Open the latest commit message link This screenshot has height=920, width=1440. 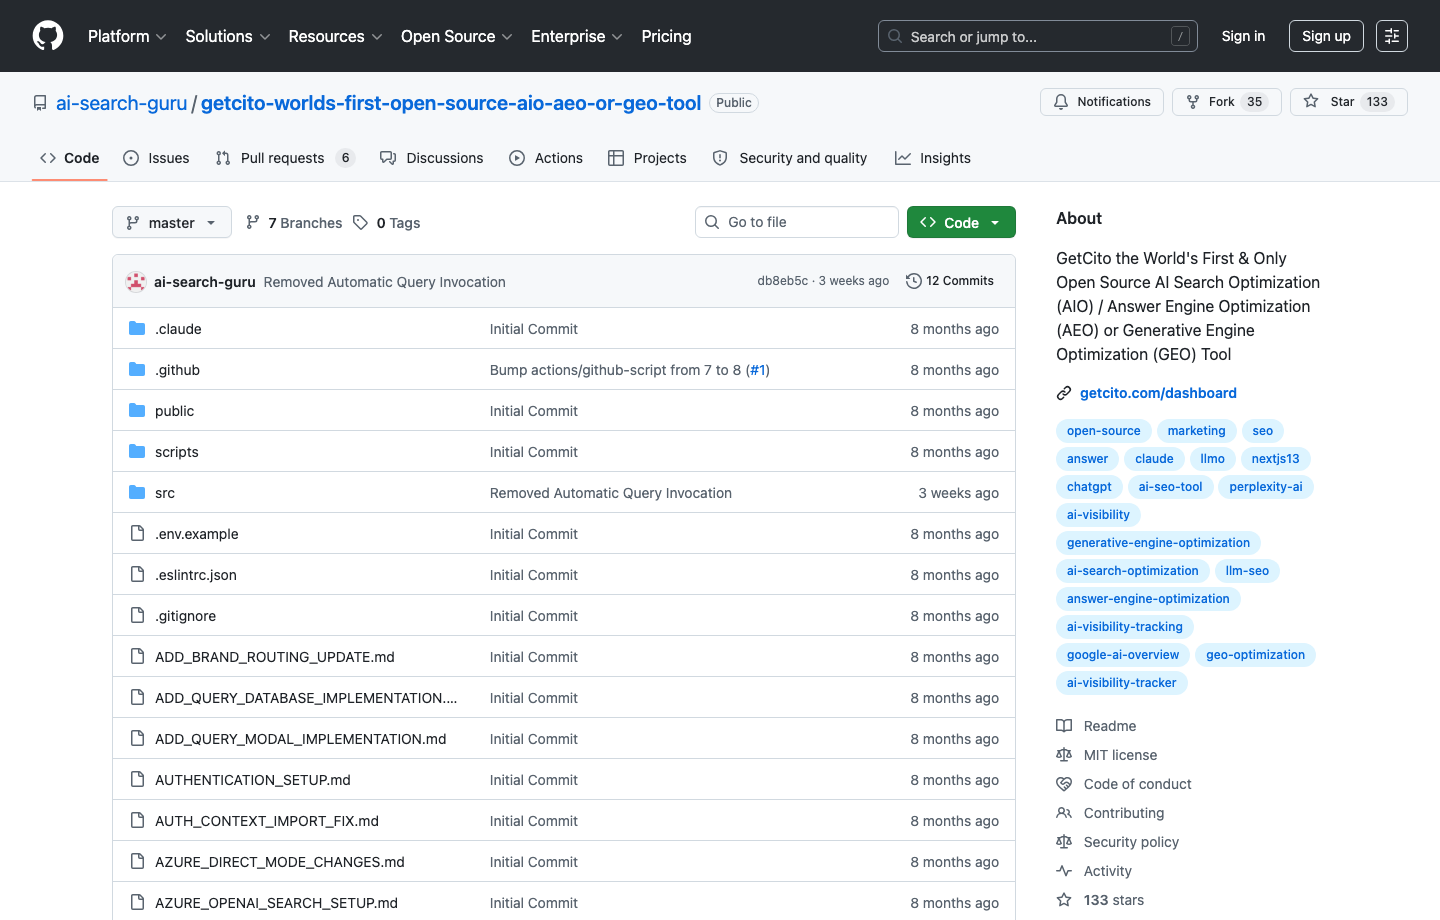[x=385, y=282]
